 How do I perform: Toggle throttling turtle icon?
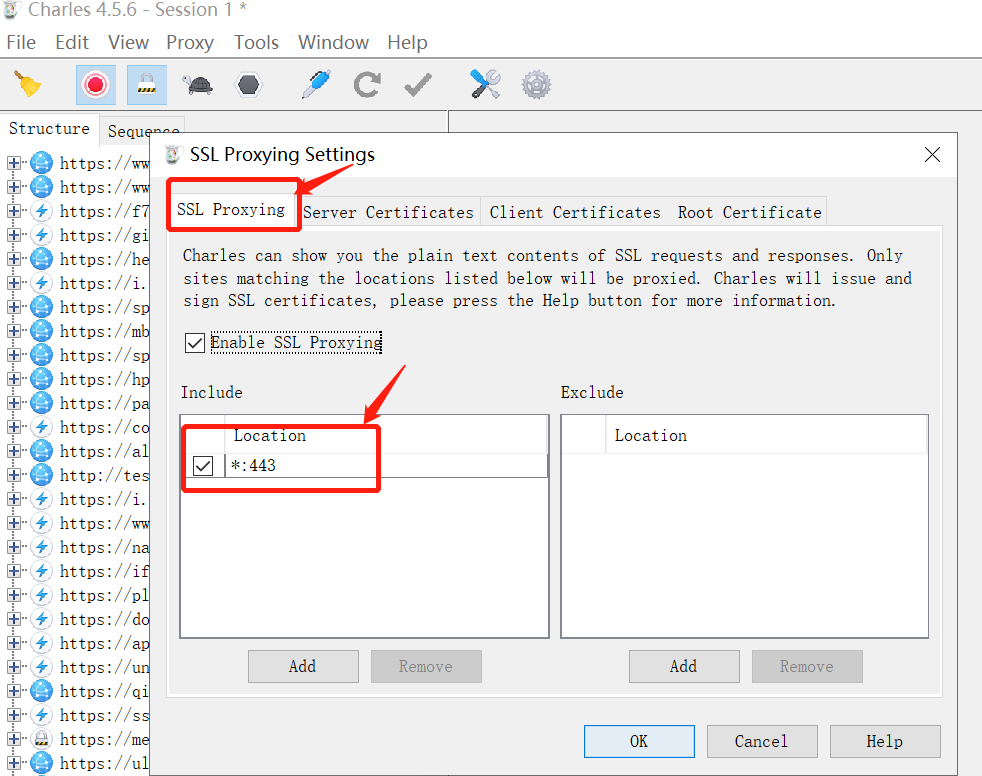[198, 85]
